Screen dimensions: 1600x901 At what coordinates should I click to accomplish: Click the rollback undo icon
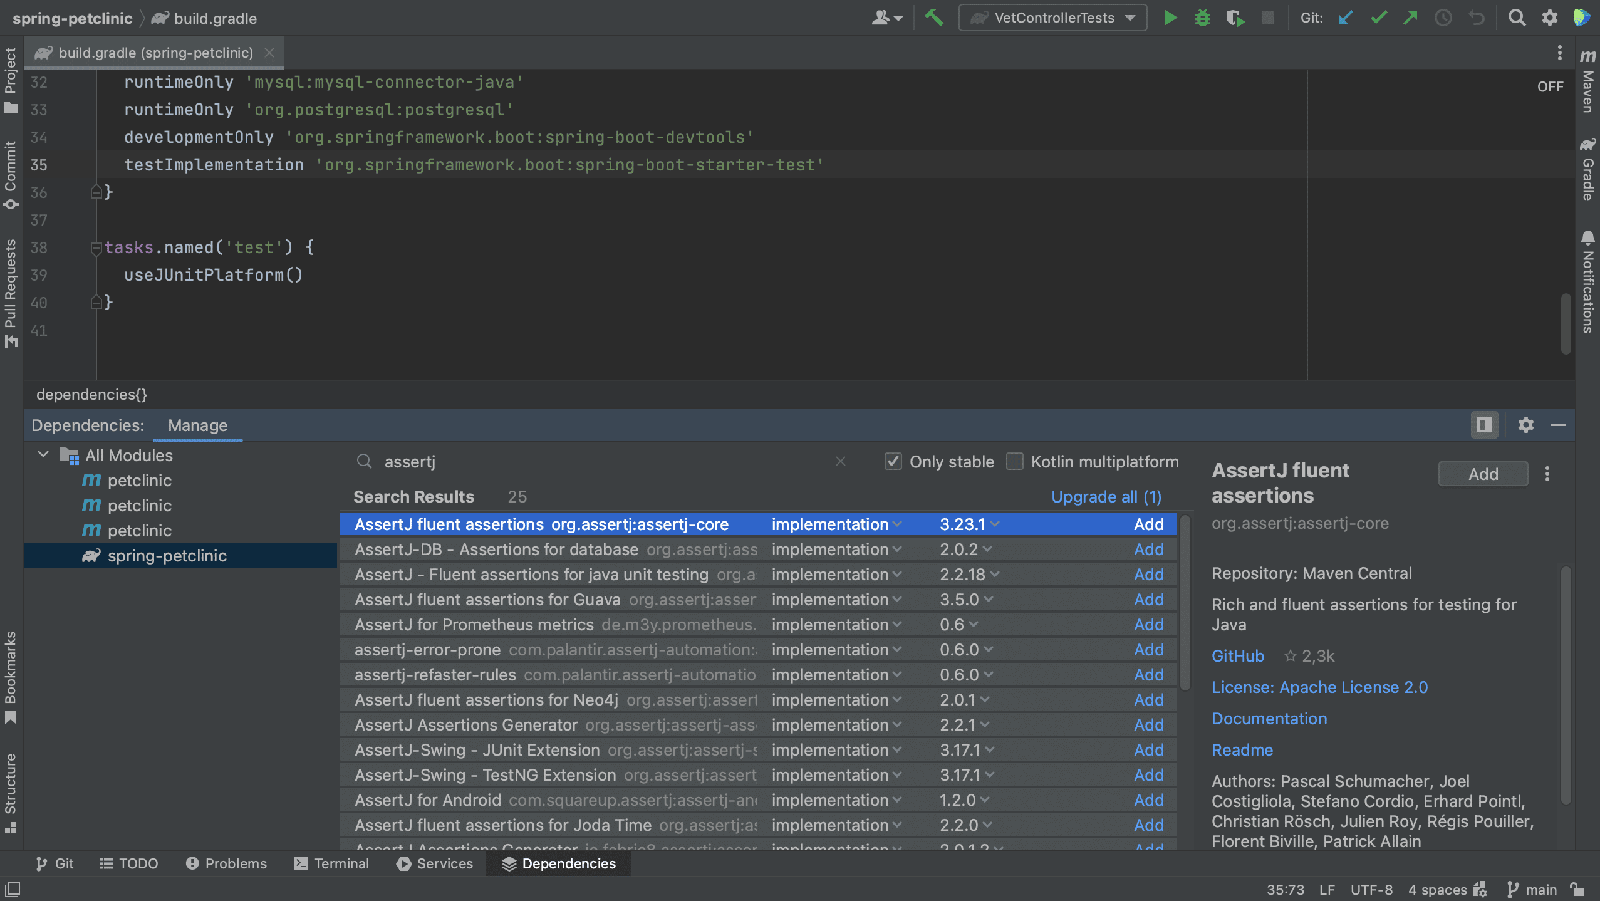[x=1476, y=17]
